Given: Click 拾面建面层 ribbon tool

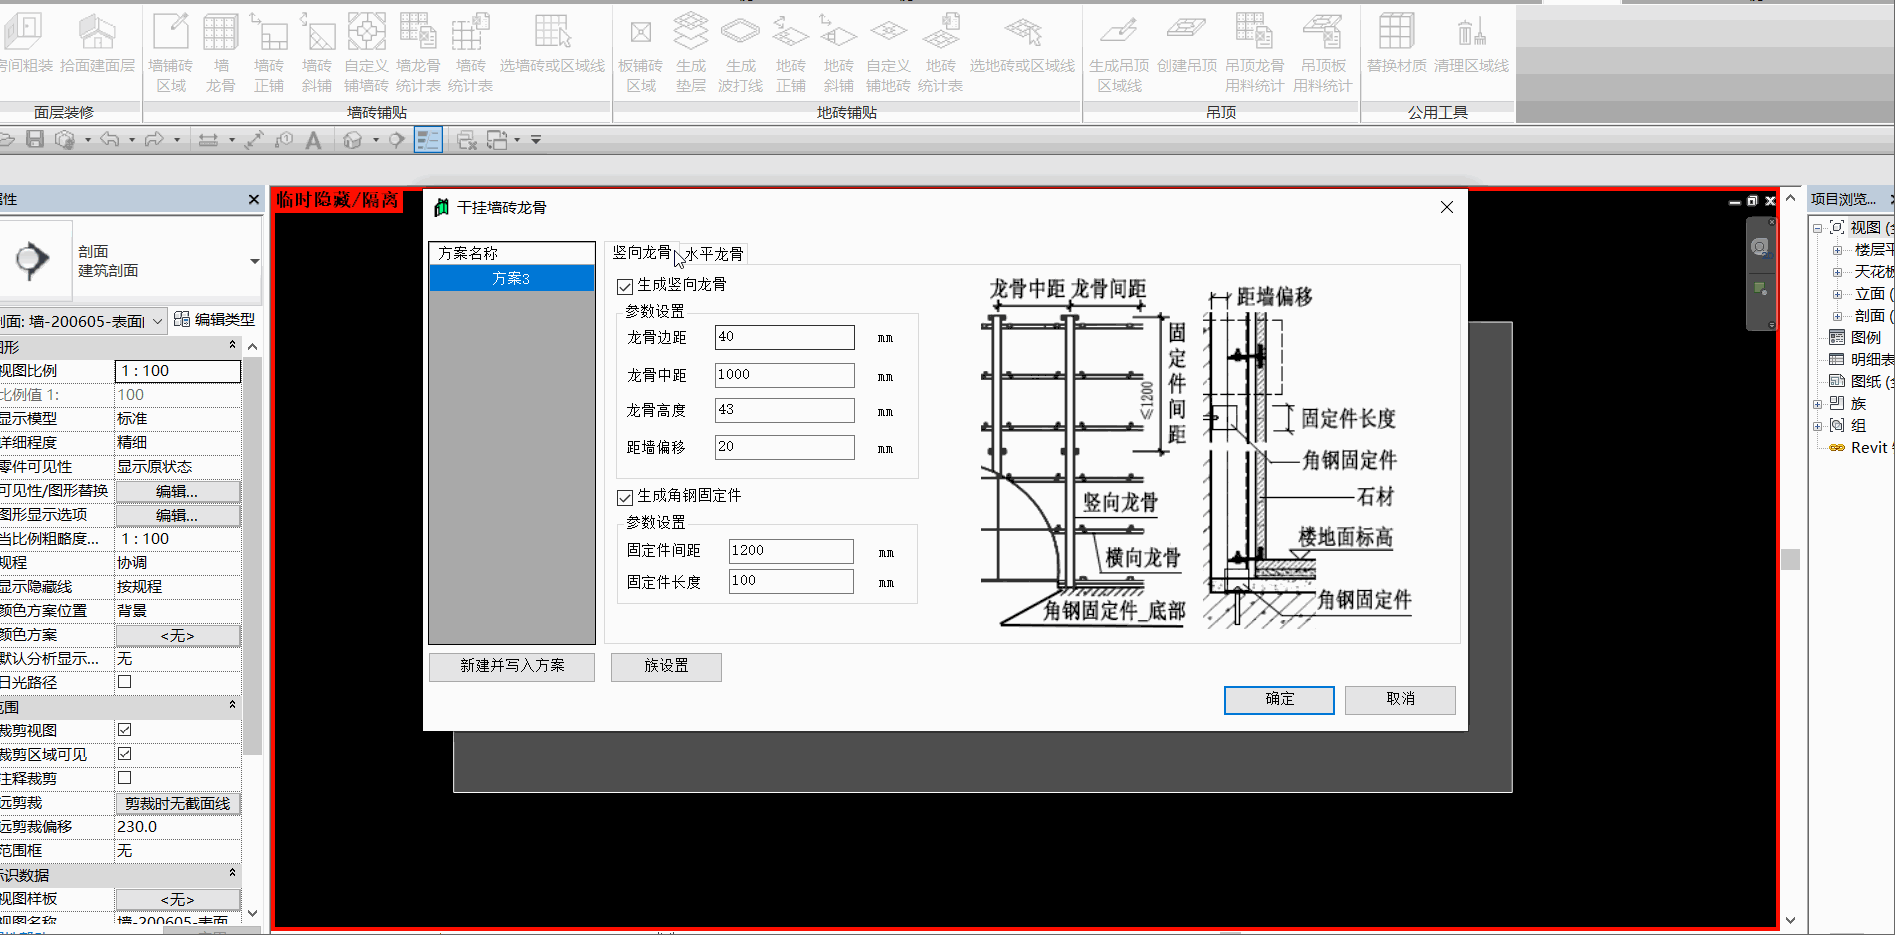Looking at the screenshot, I should pos(97,45).
